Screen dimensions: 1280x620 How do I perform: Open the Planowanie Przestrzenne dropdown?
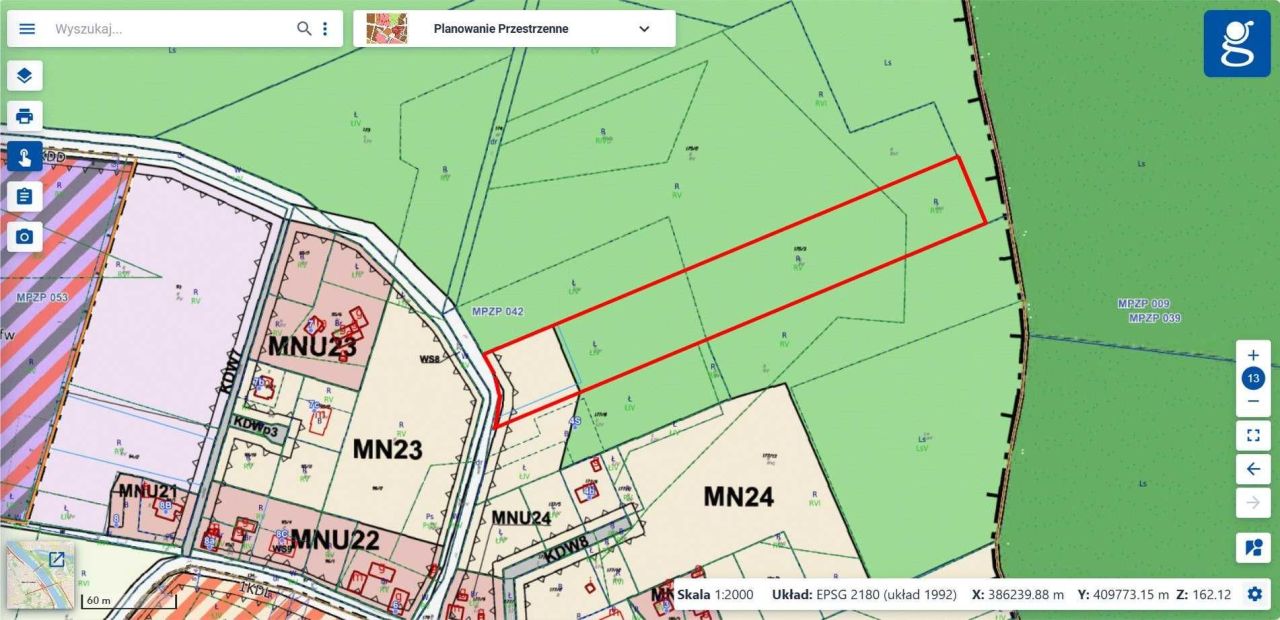(644, 29)
